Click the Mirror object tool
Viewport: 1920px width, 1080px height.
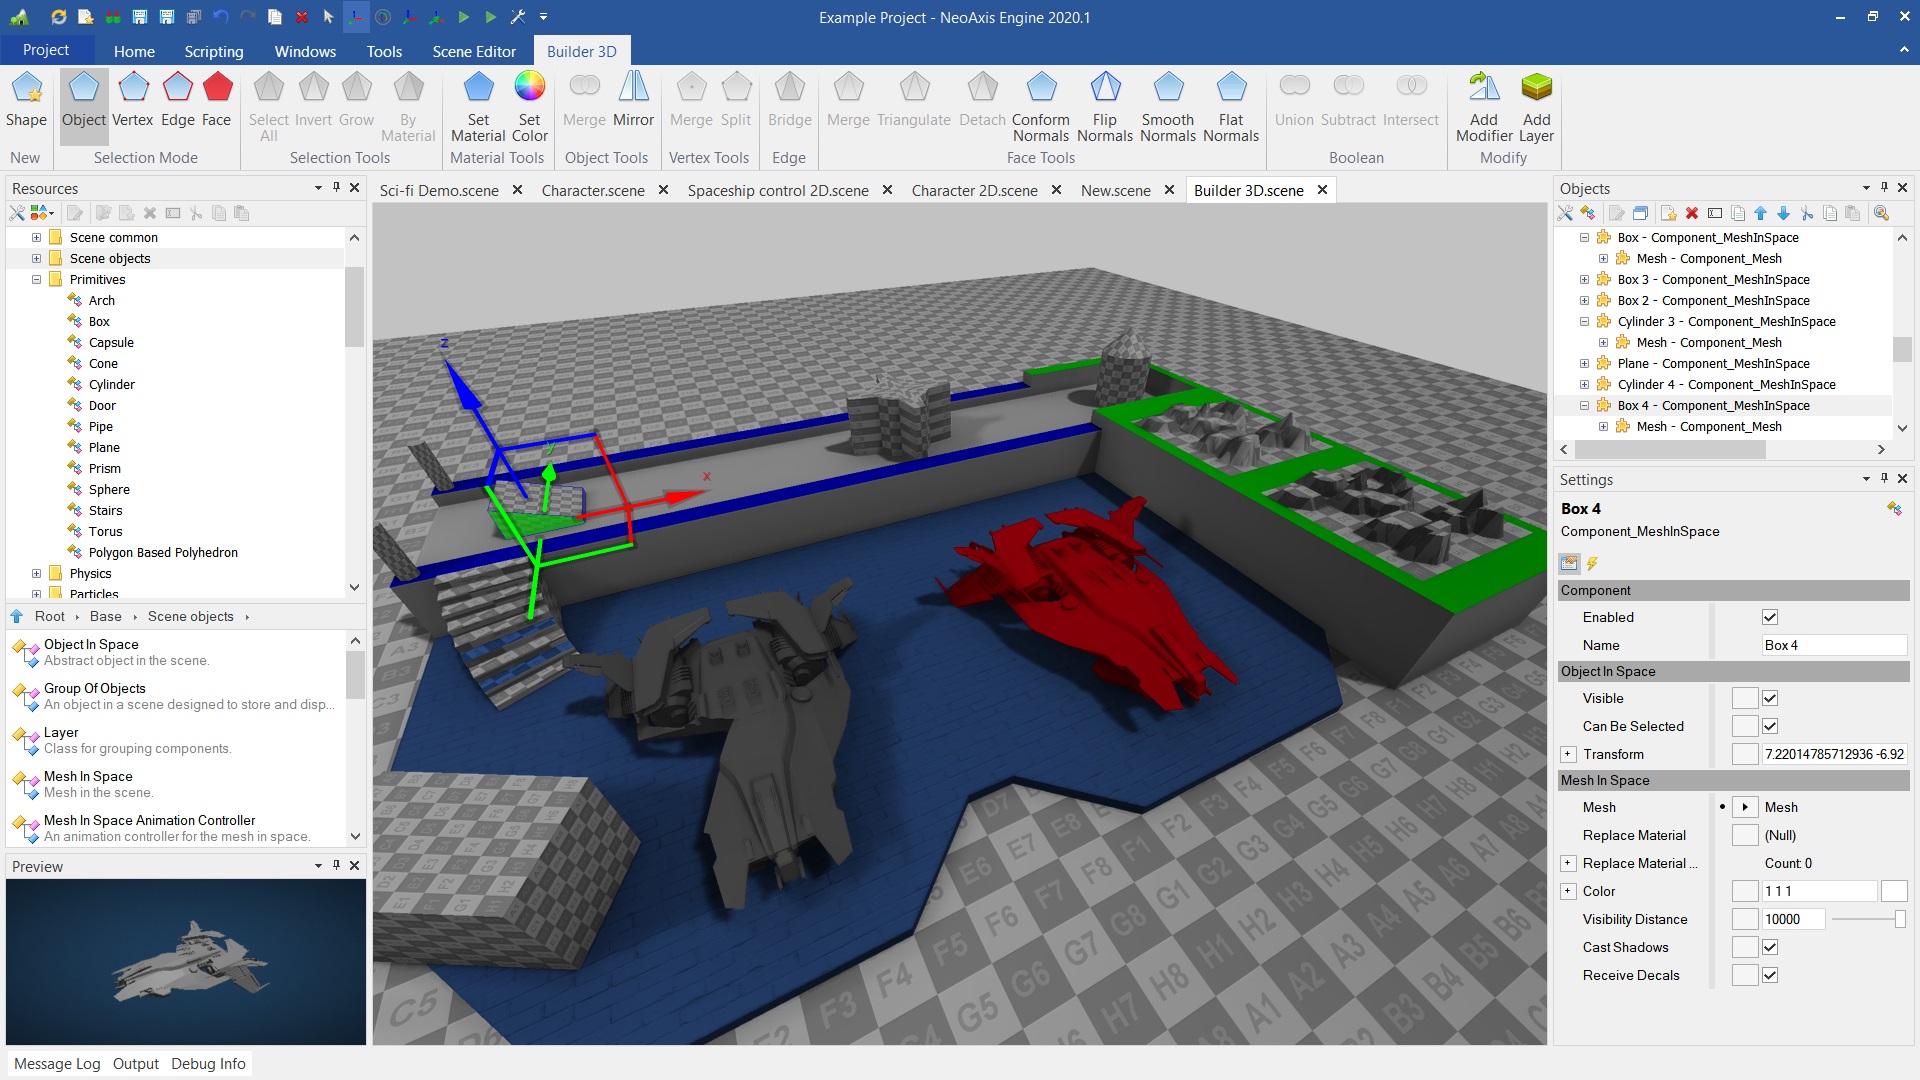(x=633, y=100)
